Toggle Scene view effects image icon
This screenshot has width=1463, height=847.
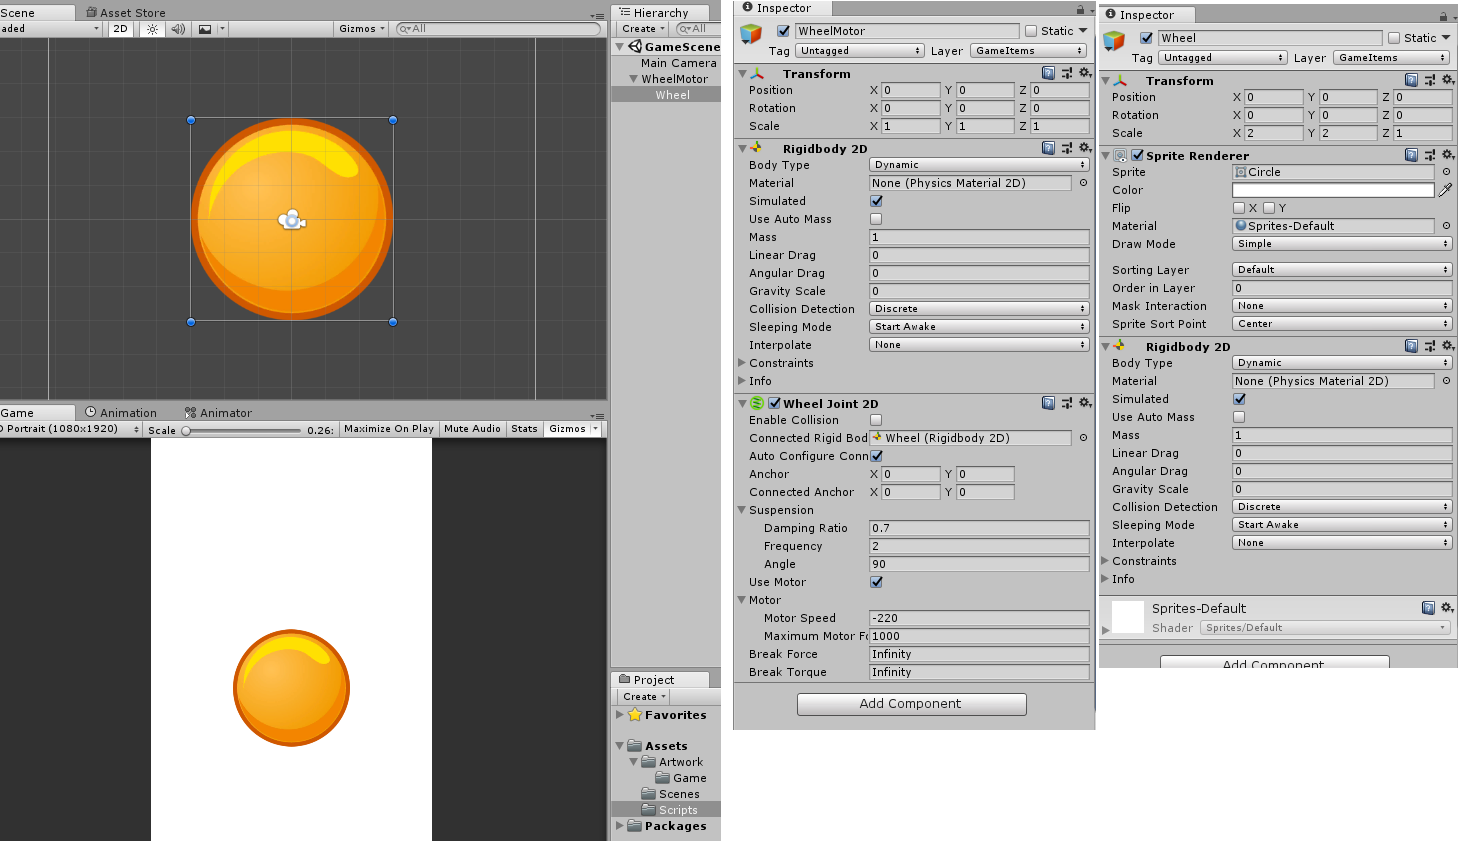point(205,29)
